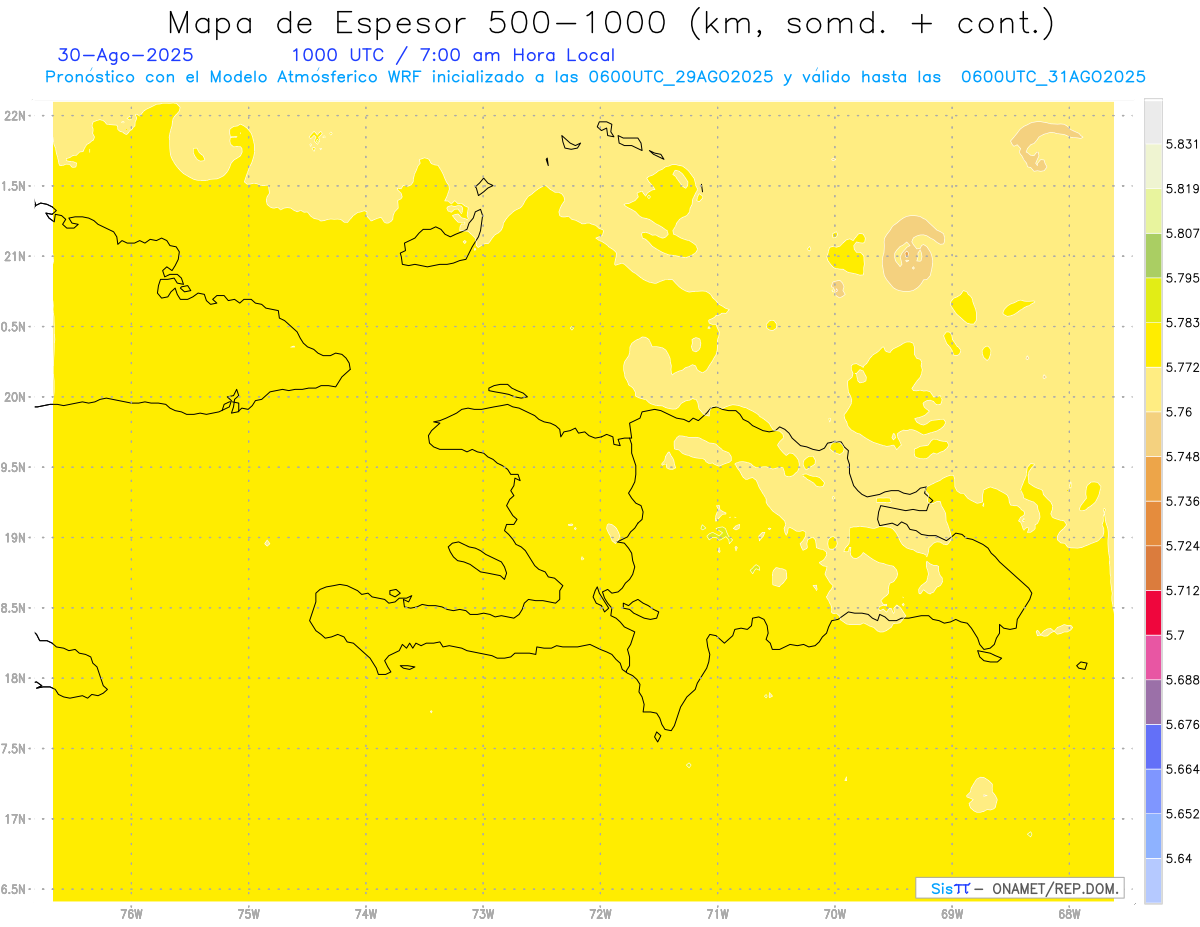This screenshot has height=927, width=1200.
Task: Click the longitude label 71W
Action: 717,913
